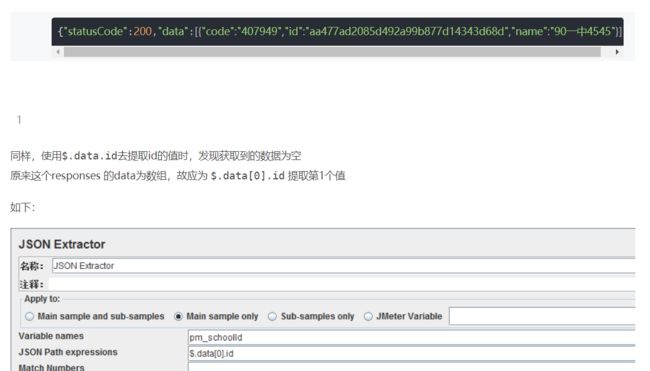650x371 pixels.
Task: Click the 注释 comment input field
Action: coord(342,284)
